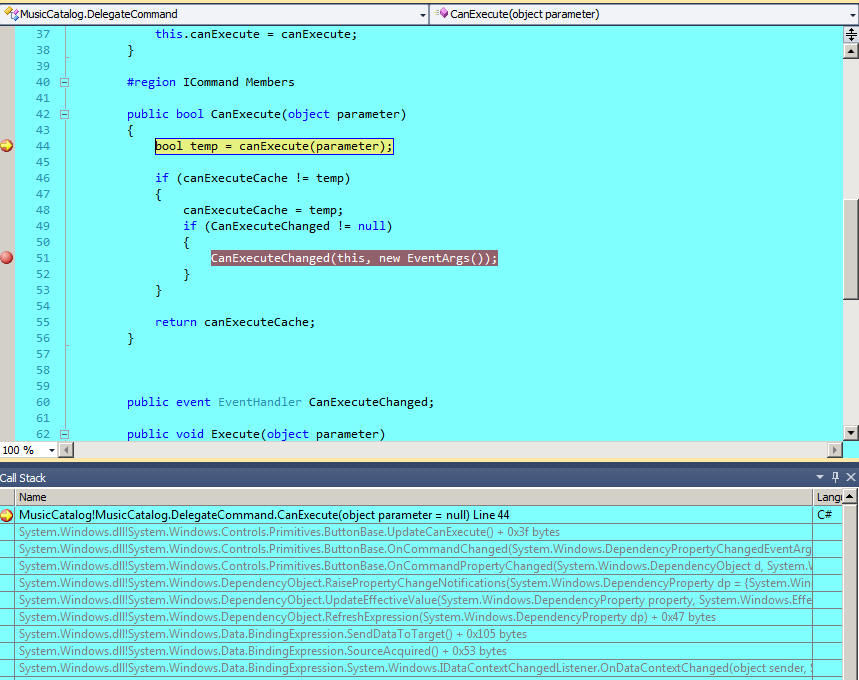Click the this.canExecute = canExecute; line

[x=256, y=34]
